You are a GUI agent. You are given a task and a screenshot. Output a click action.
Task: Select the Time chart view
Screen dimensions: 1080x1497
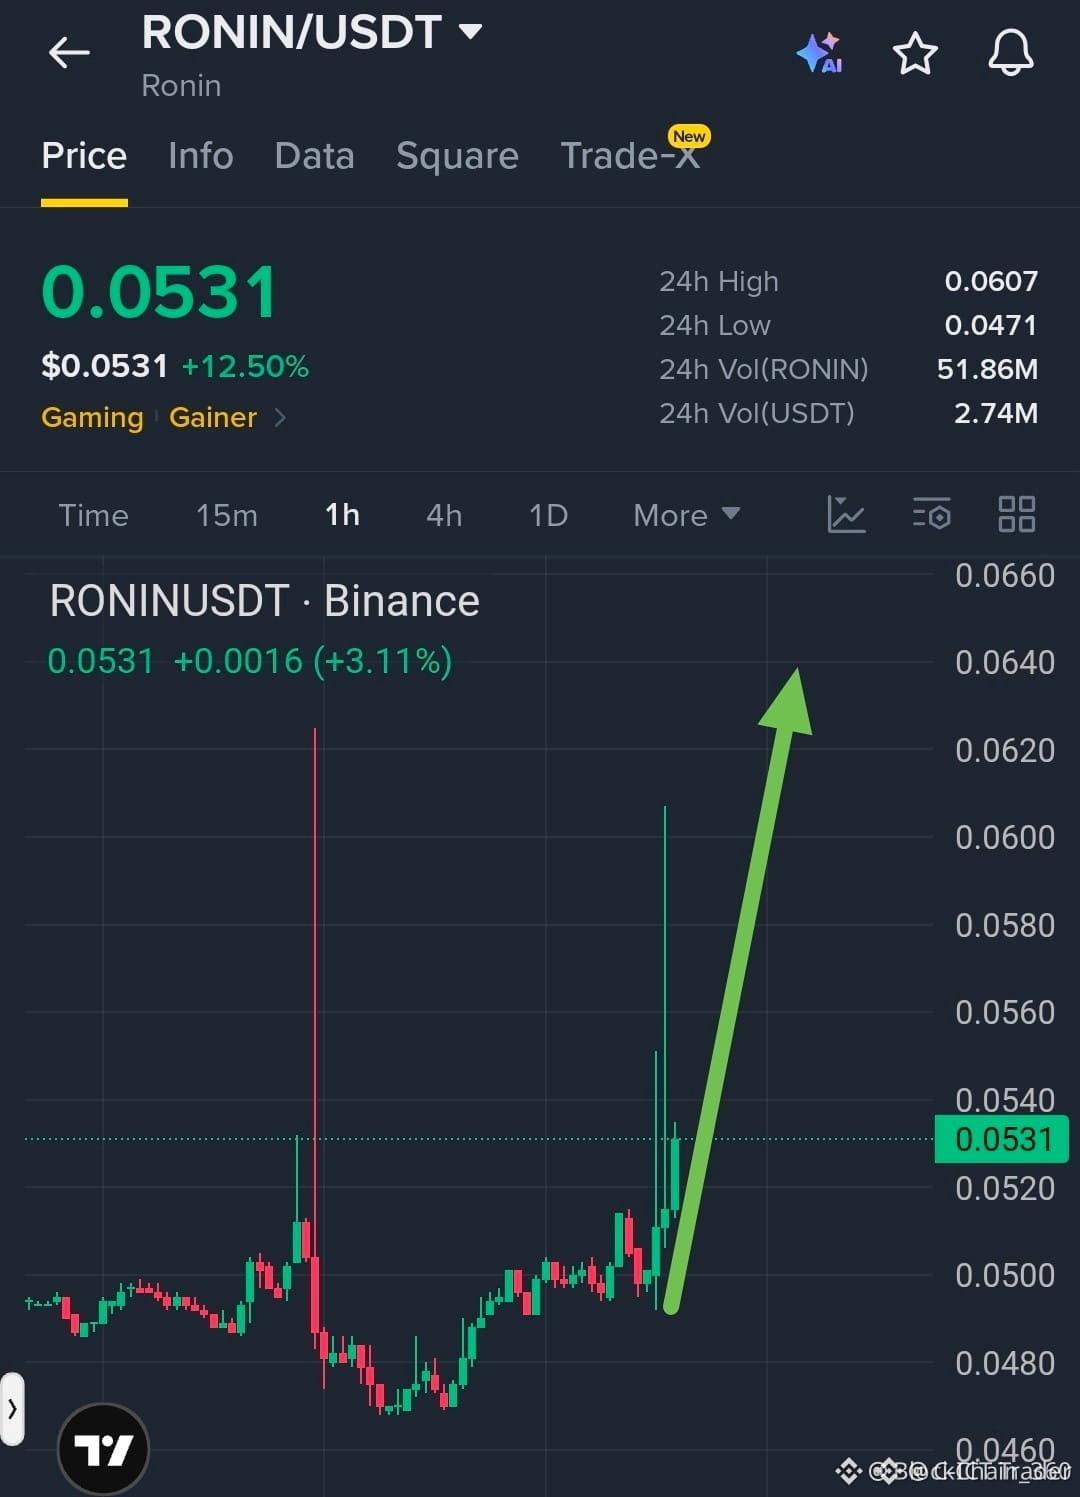coord(93,515)
